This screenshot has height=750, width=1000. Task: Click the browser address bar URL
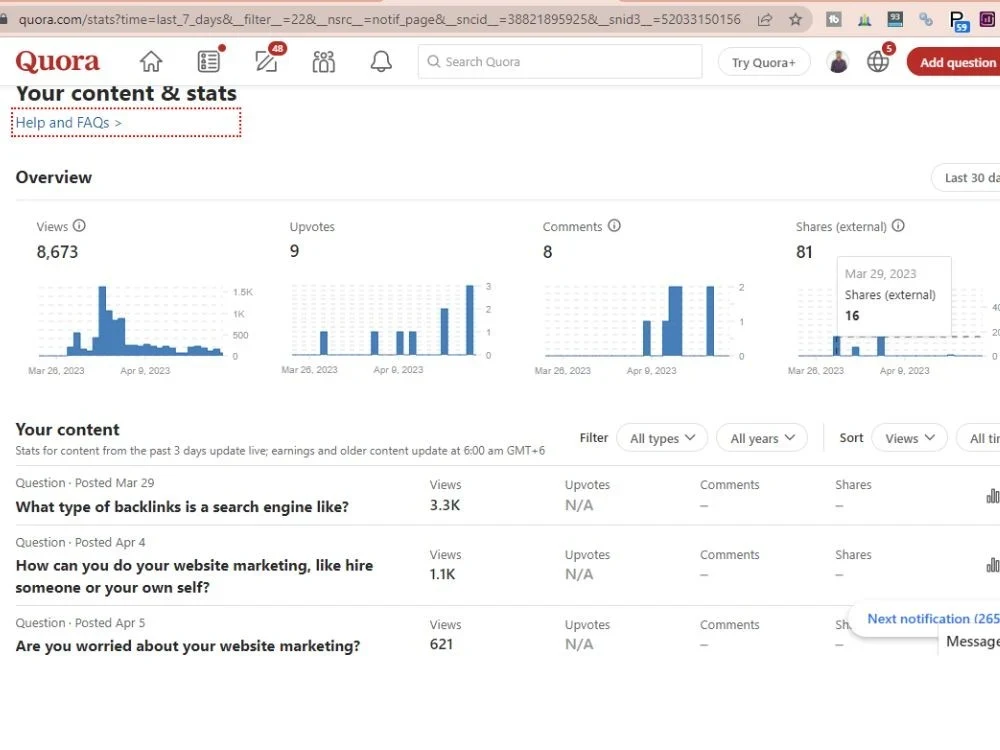(379, 20)
